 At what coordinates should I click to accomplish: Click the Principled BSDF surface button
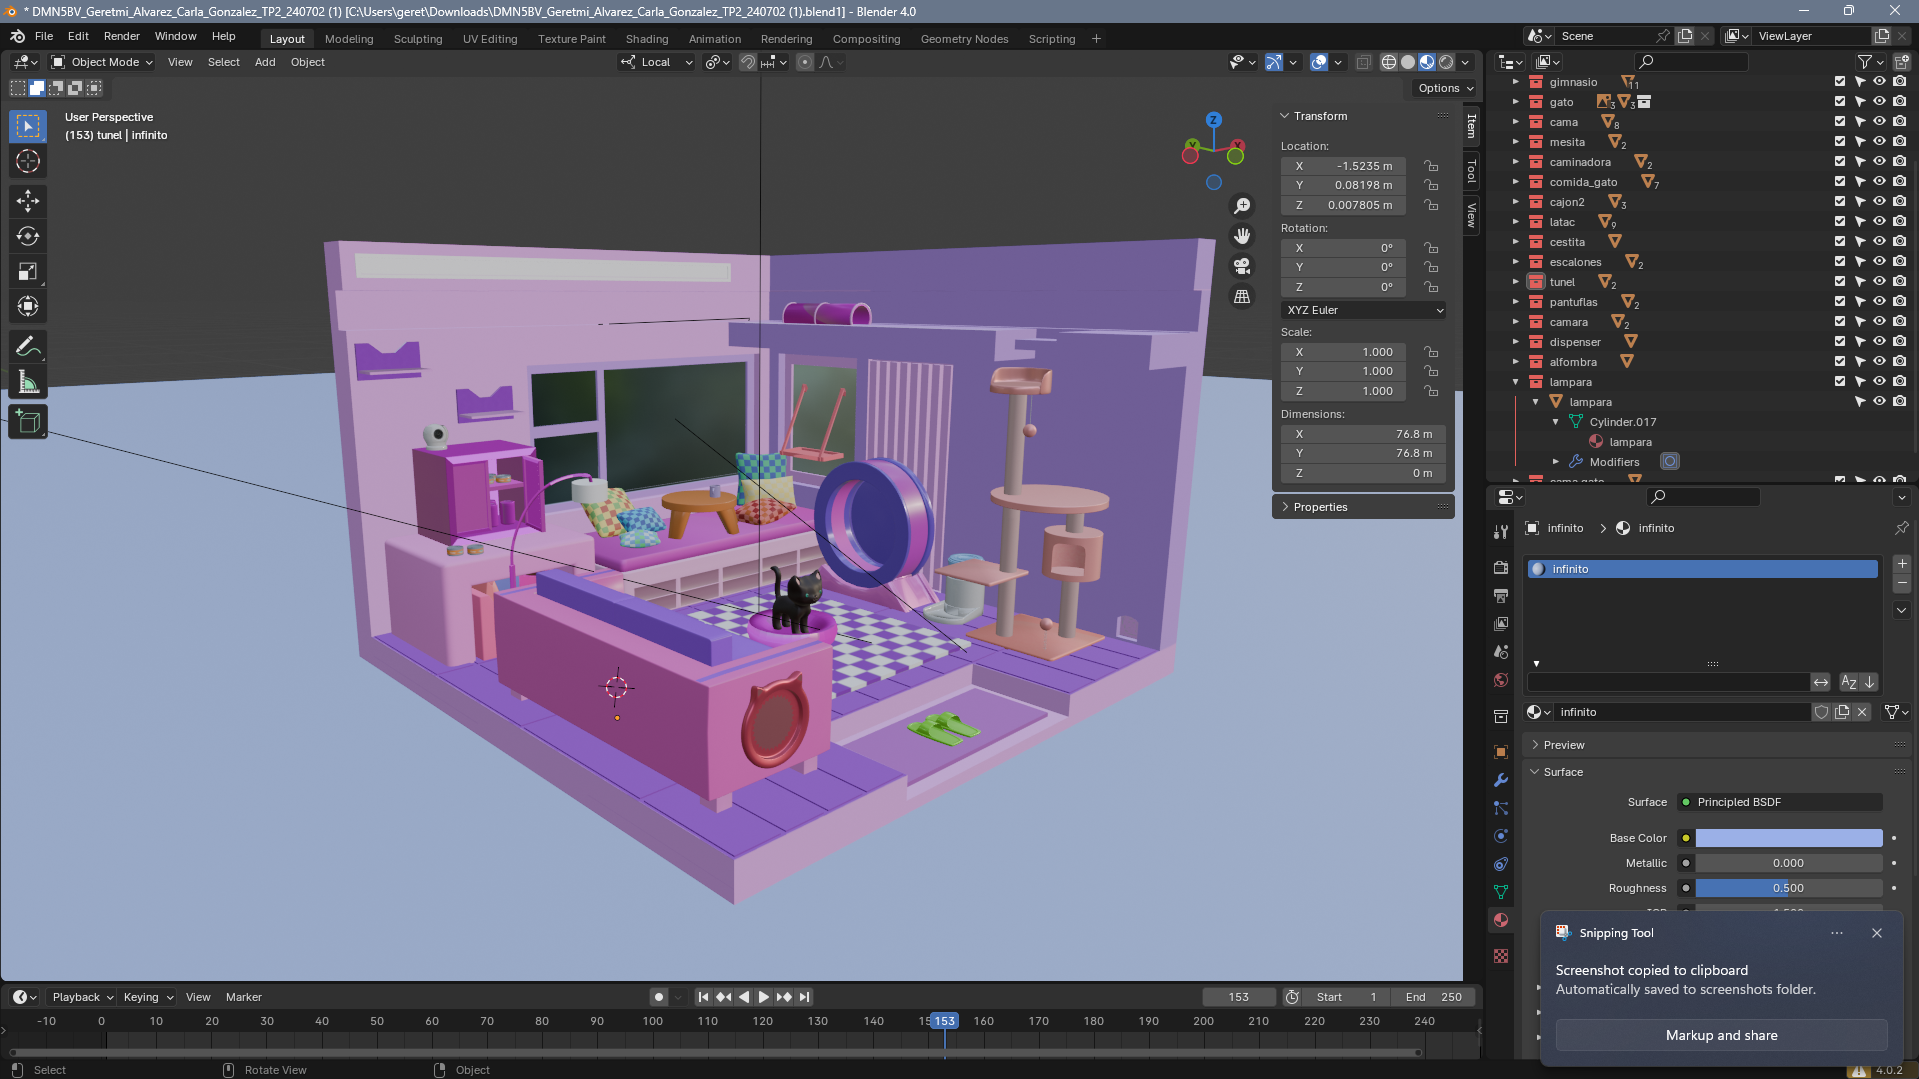1780,802
